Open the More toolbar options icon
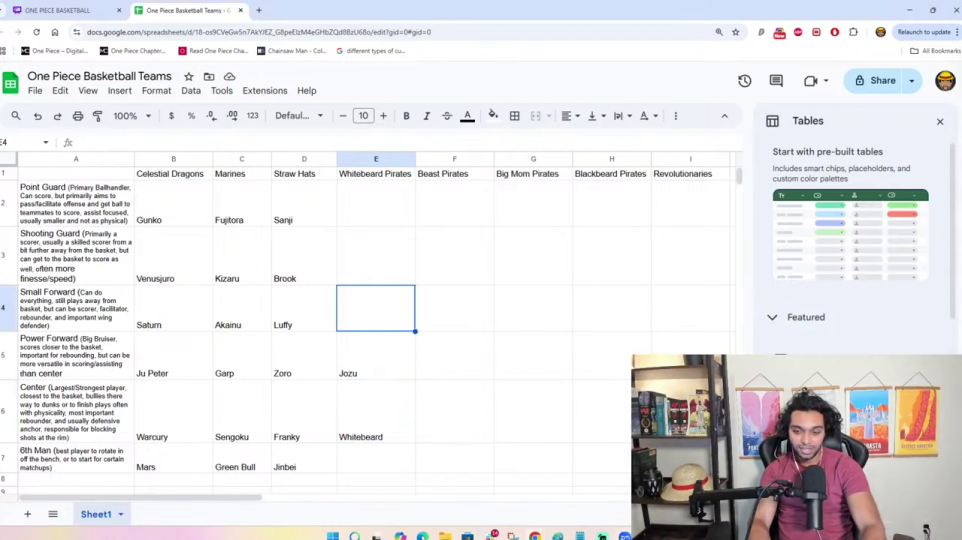Screen dimensions: 962x540 click(x=675, y=116)
